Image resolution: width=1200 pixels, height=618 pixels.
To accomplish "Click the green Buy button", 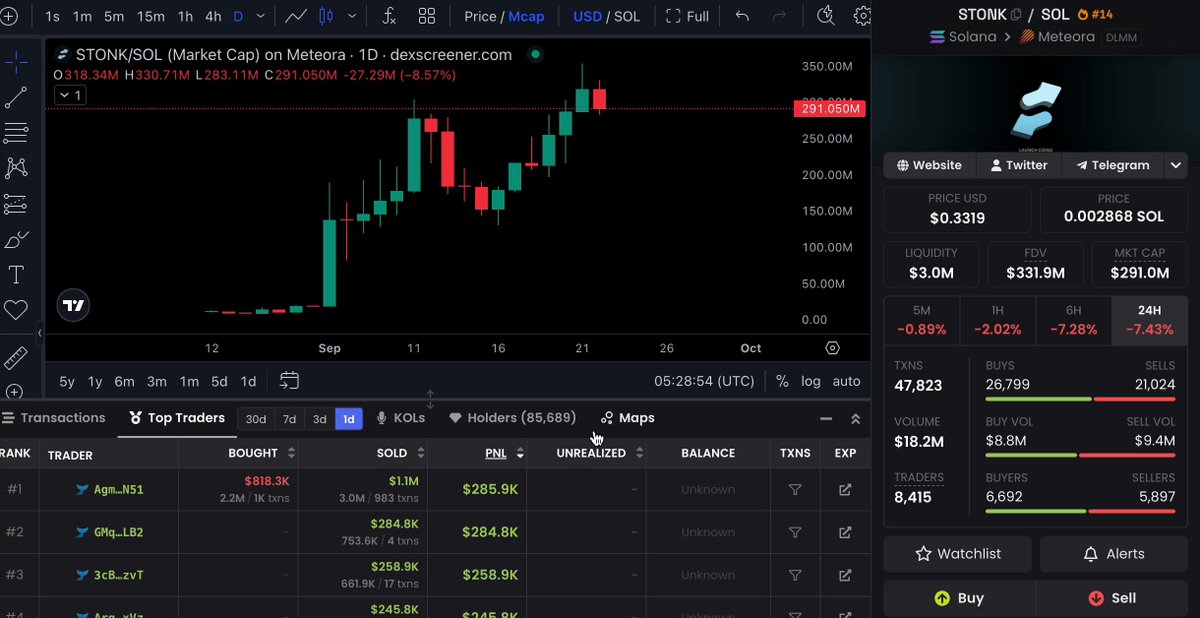I will [x=959, y=598].
